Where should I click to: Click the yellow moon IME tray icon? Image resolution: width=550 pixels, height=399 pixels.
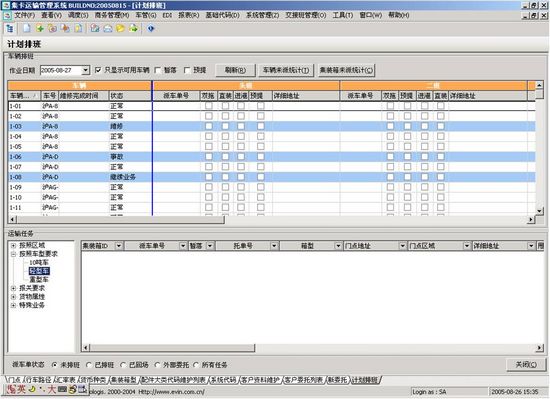pyautogui.click(x=32, y=388)
